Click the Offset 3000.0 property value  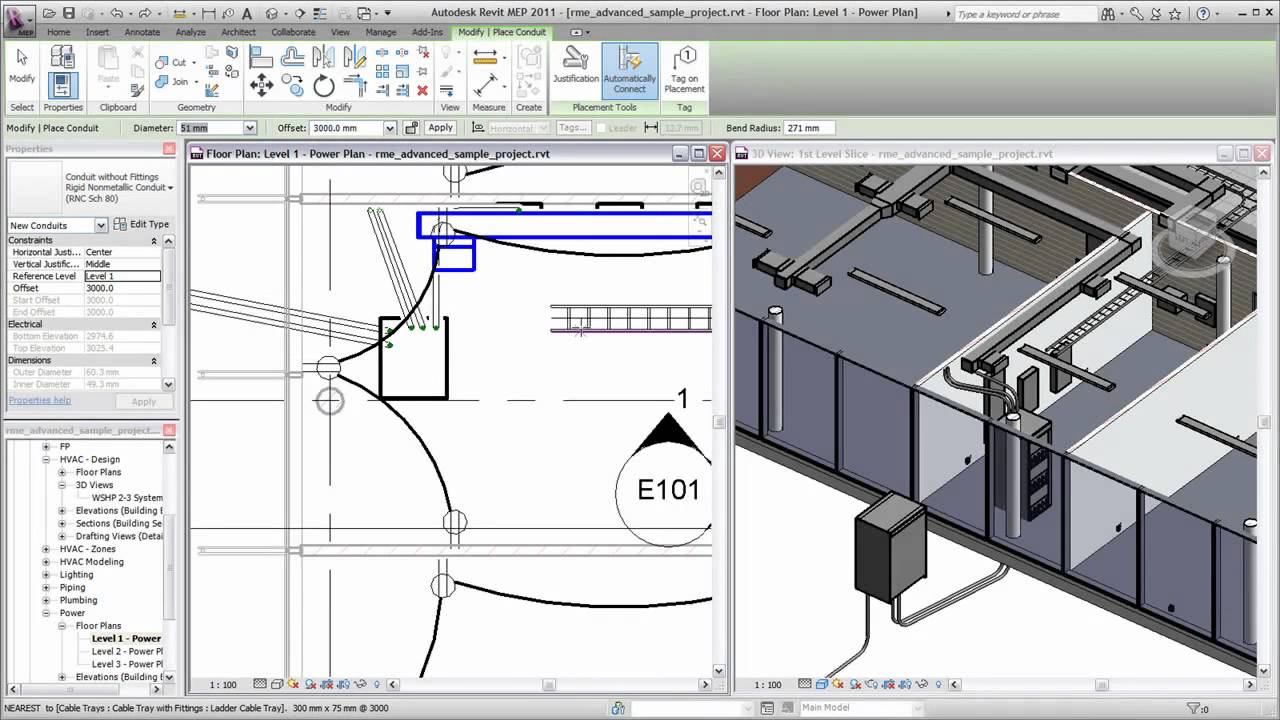click(x=122, y=288)
